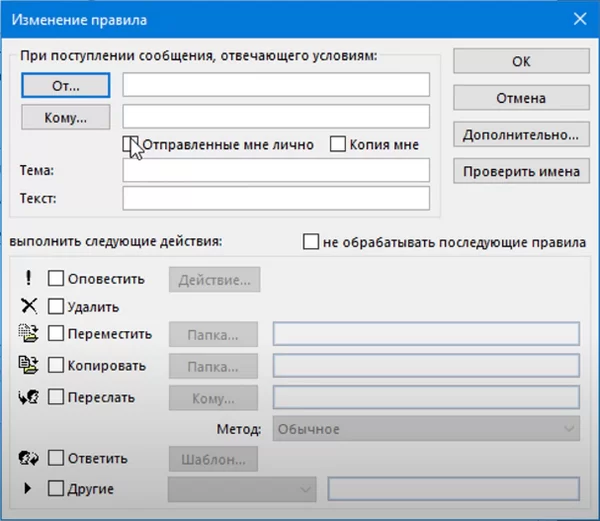The width and height of the screenshot is (600, 521).
Task: Click the exclamation mark Notify icon
Action: [x=28, y=279]
